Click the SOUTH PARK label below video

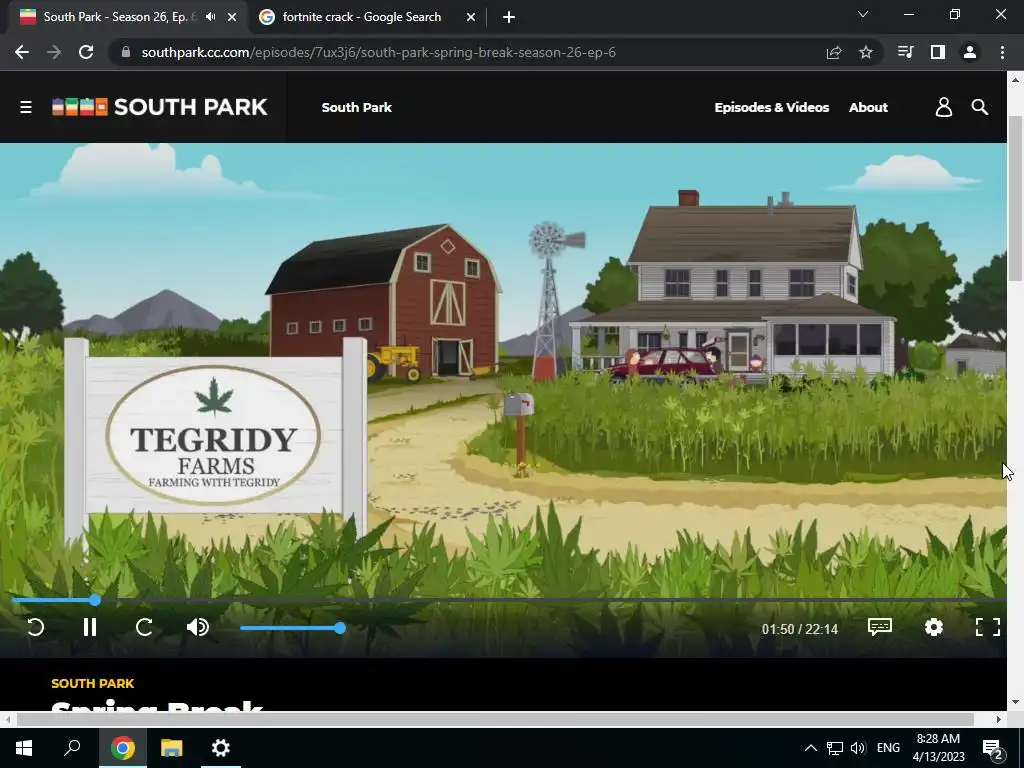click(93, 684)
